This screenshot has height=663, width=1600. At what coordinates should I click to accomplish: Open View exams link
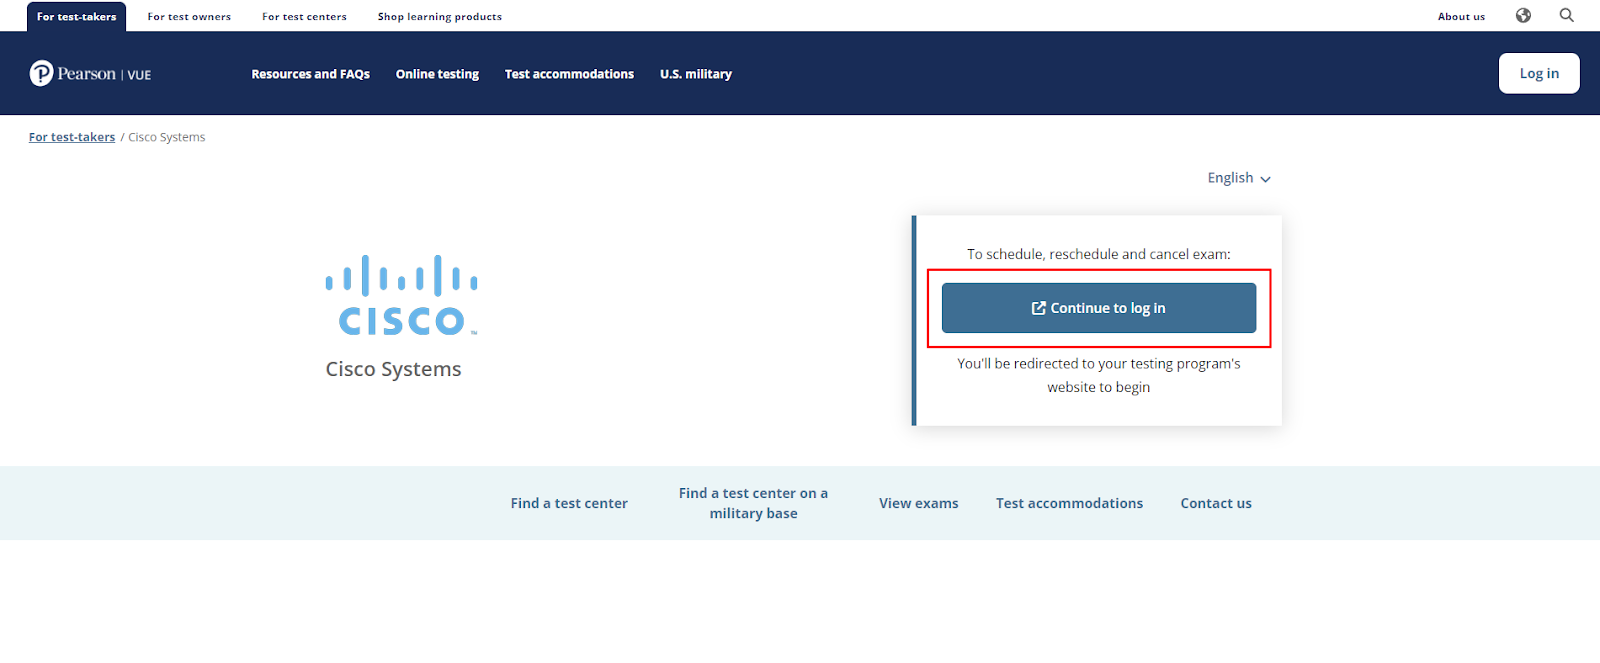(x=919, y=503)
